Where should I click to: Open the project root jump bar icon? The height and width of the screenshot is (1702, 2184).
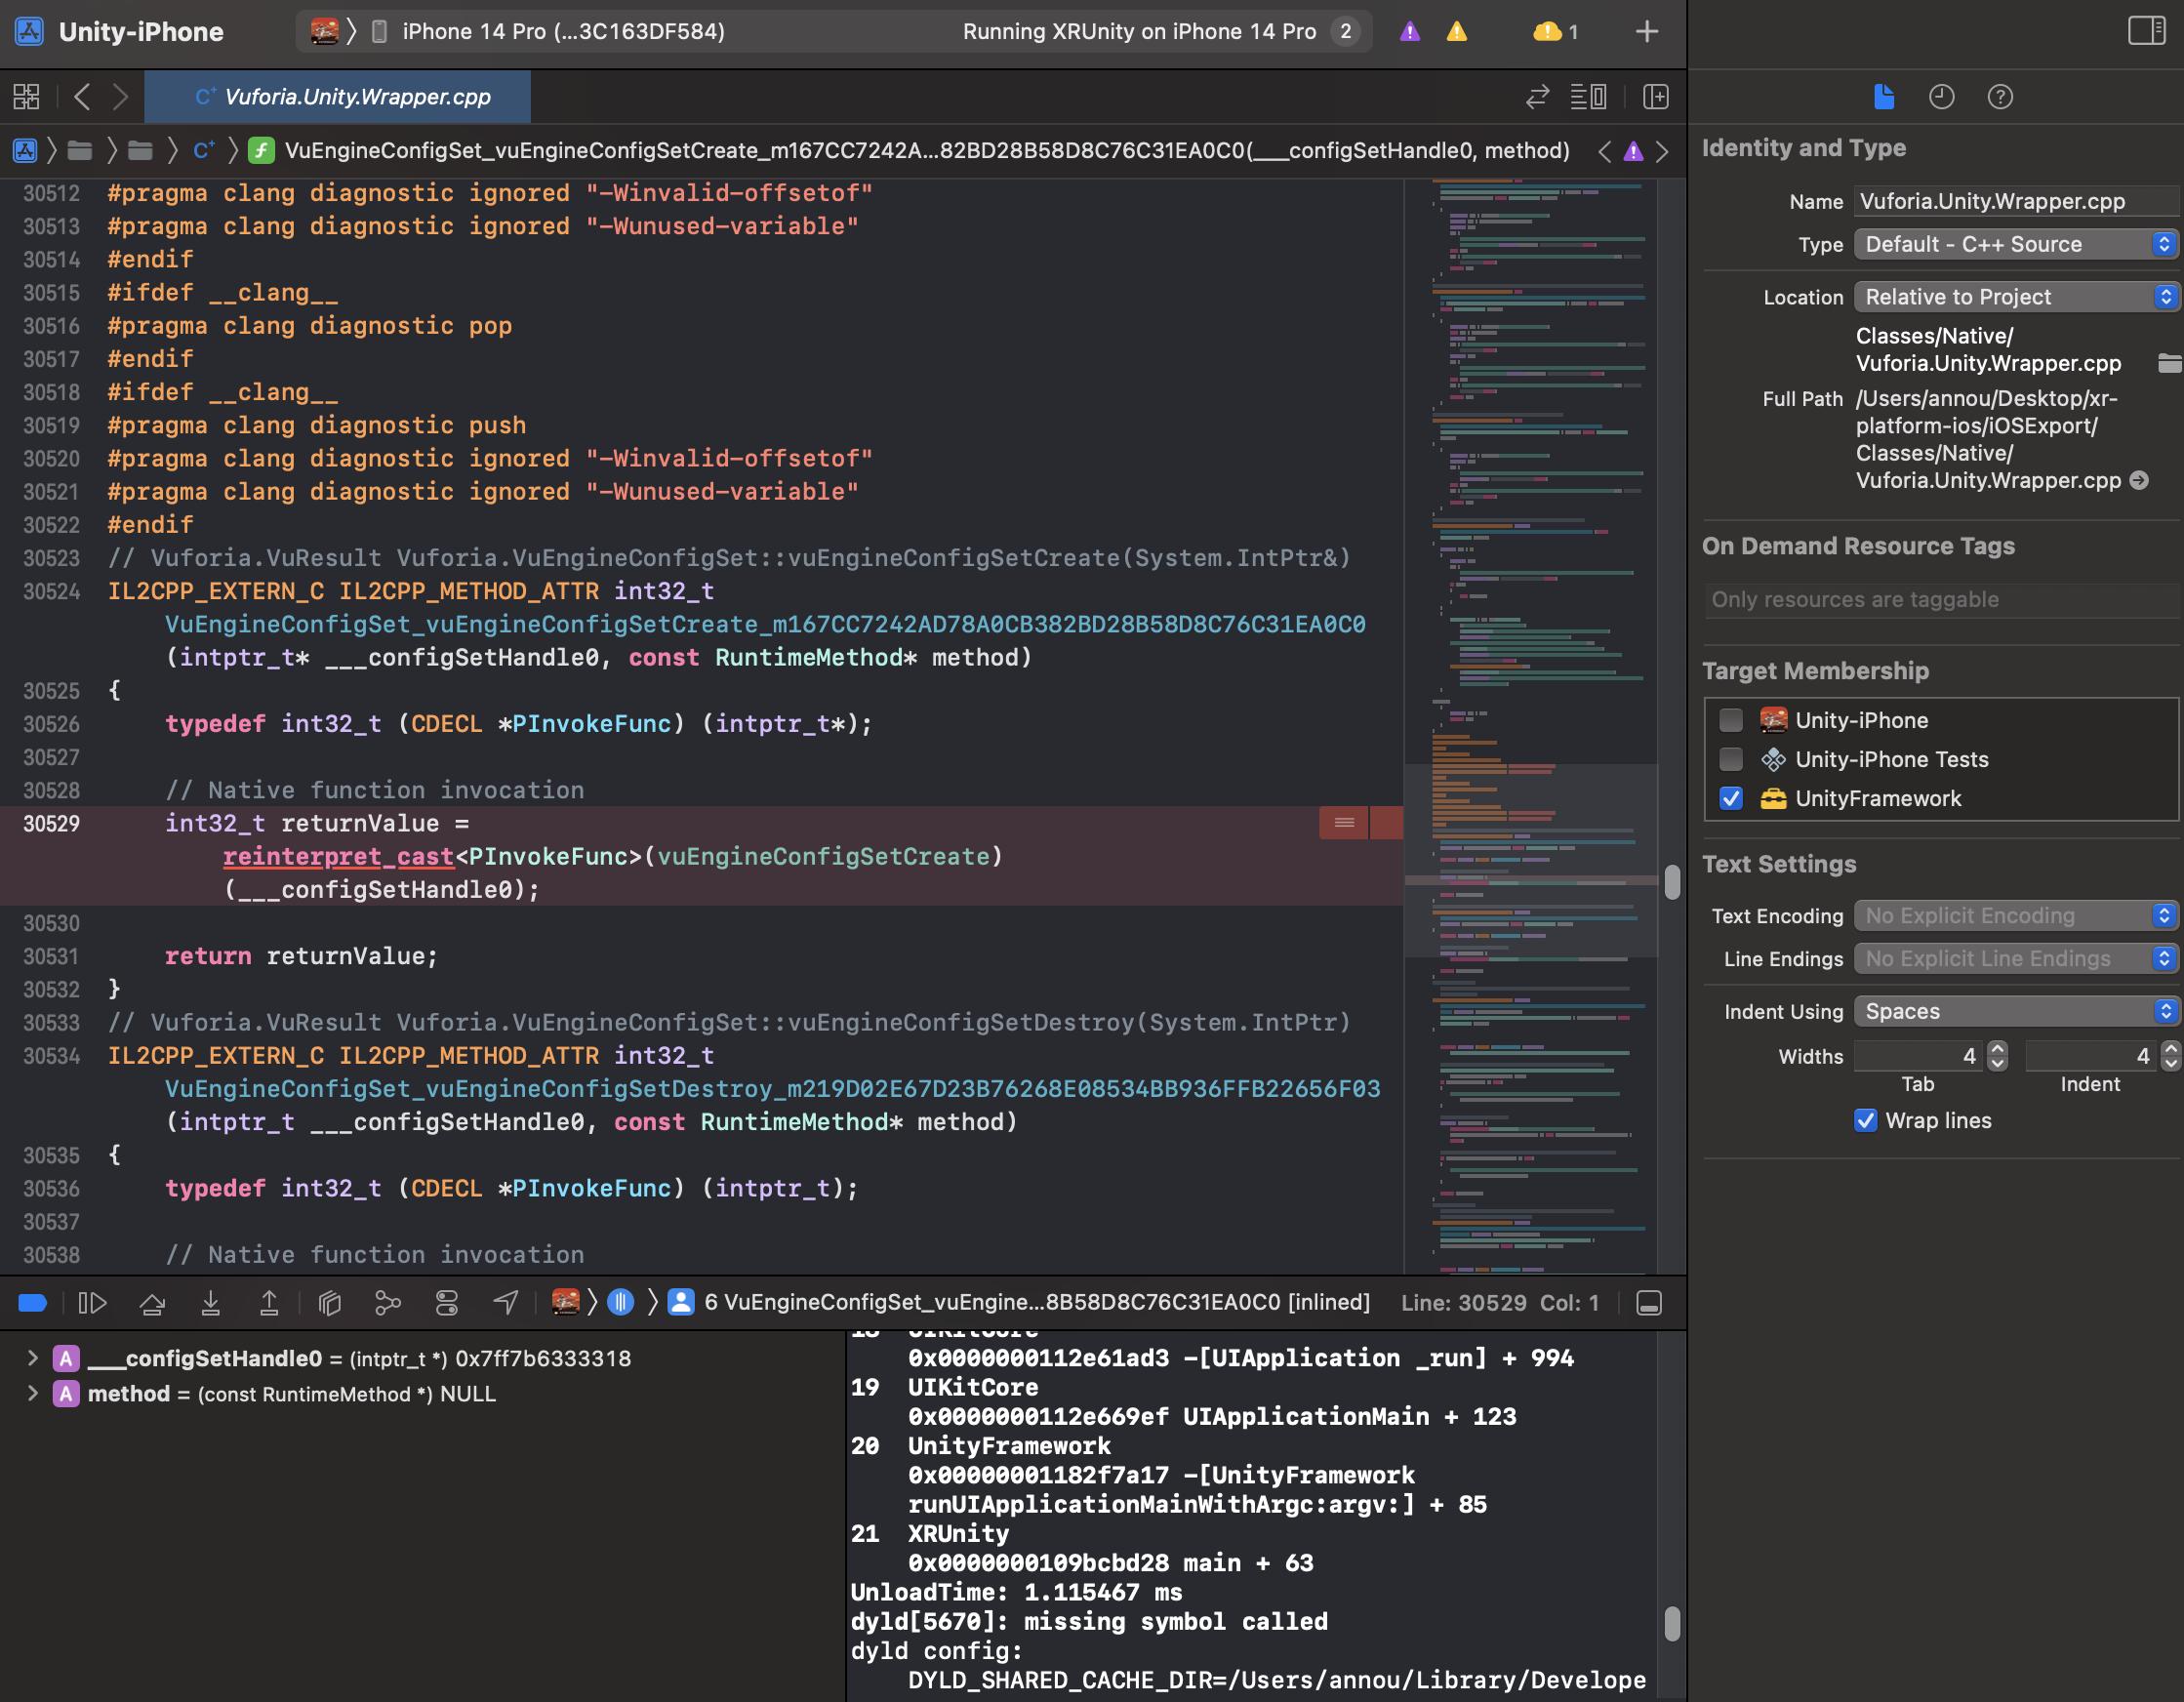[25, 151]
